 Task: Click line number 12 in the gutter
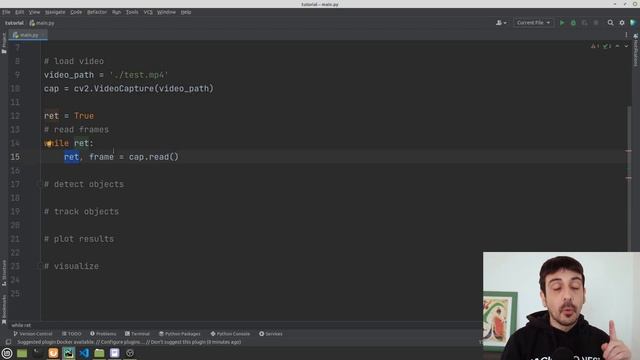(15, 116)
